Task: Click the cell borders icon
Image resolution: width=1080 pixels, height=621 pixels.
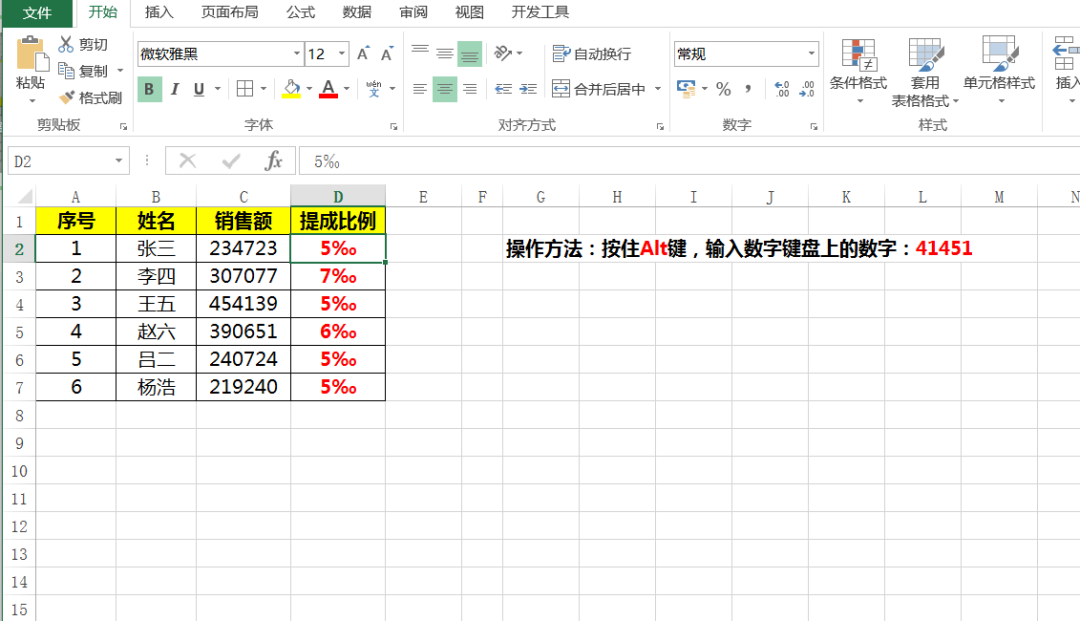Action: click(245, 89)
